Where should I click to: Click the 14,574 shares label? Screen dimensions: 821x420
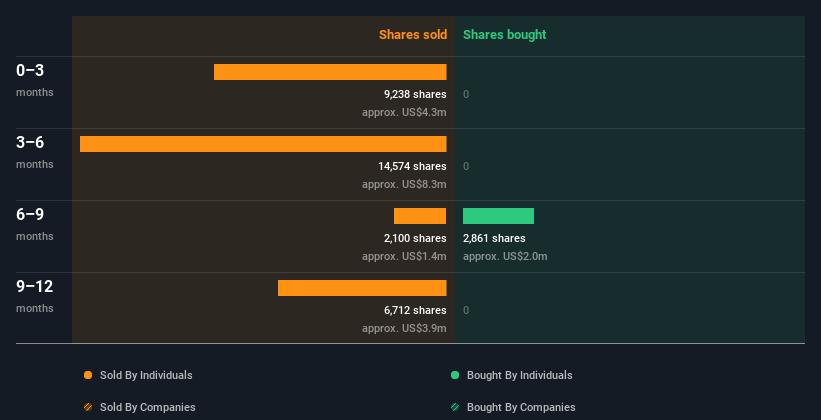coord(413,166)
